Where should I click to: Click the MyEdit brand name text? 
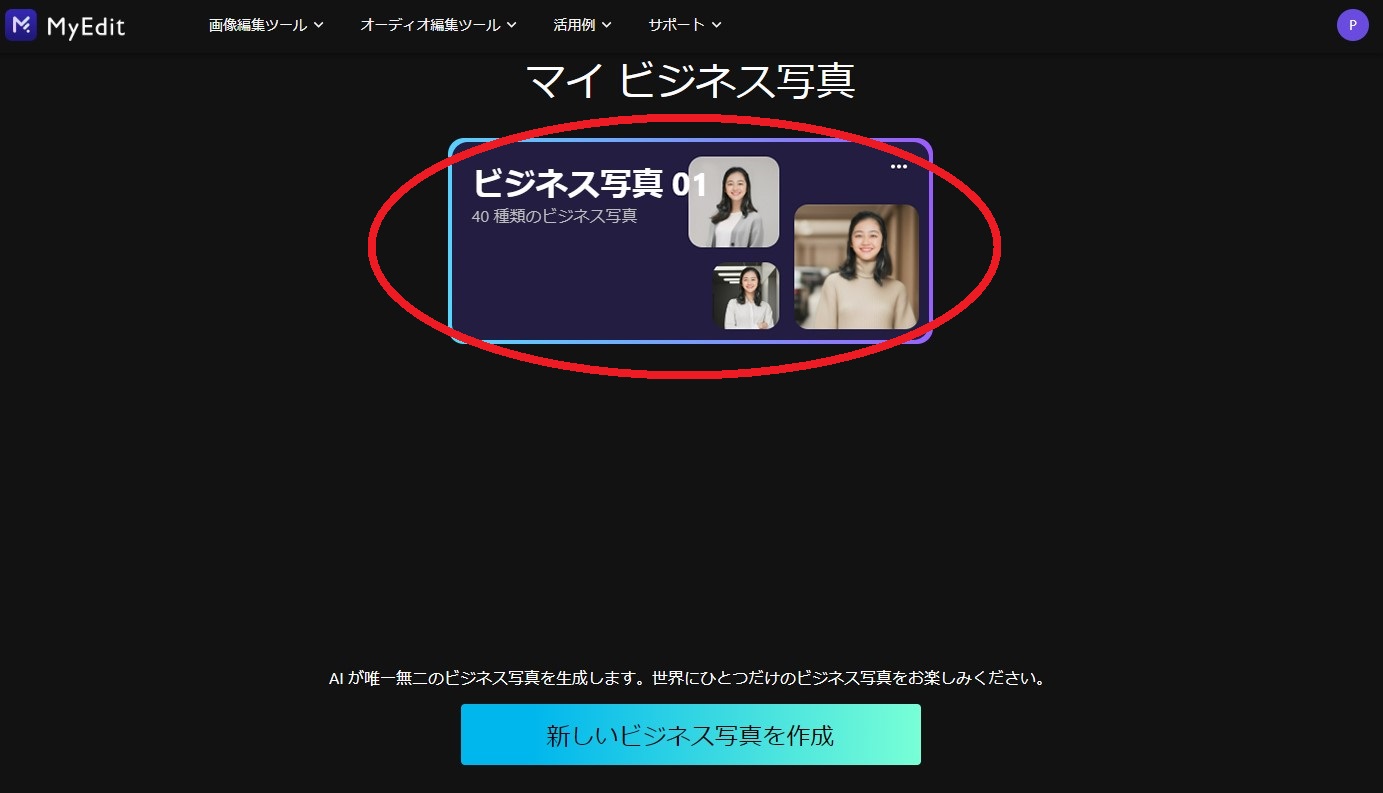click(86, 27)
